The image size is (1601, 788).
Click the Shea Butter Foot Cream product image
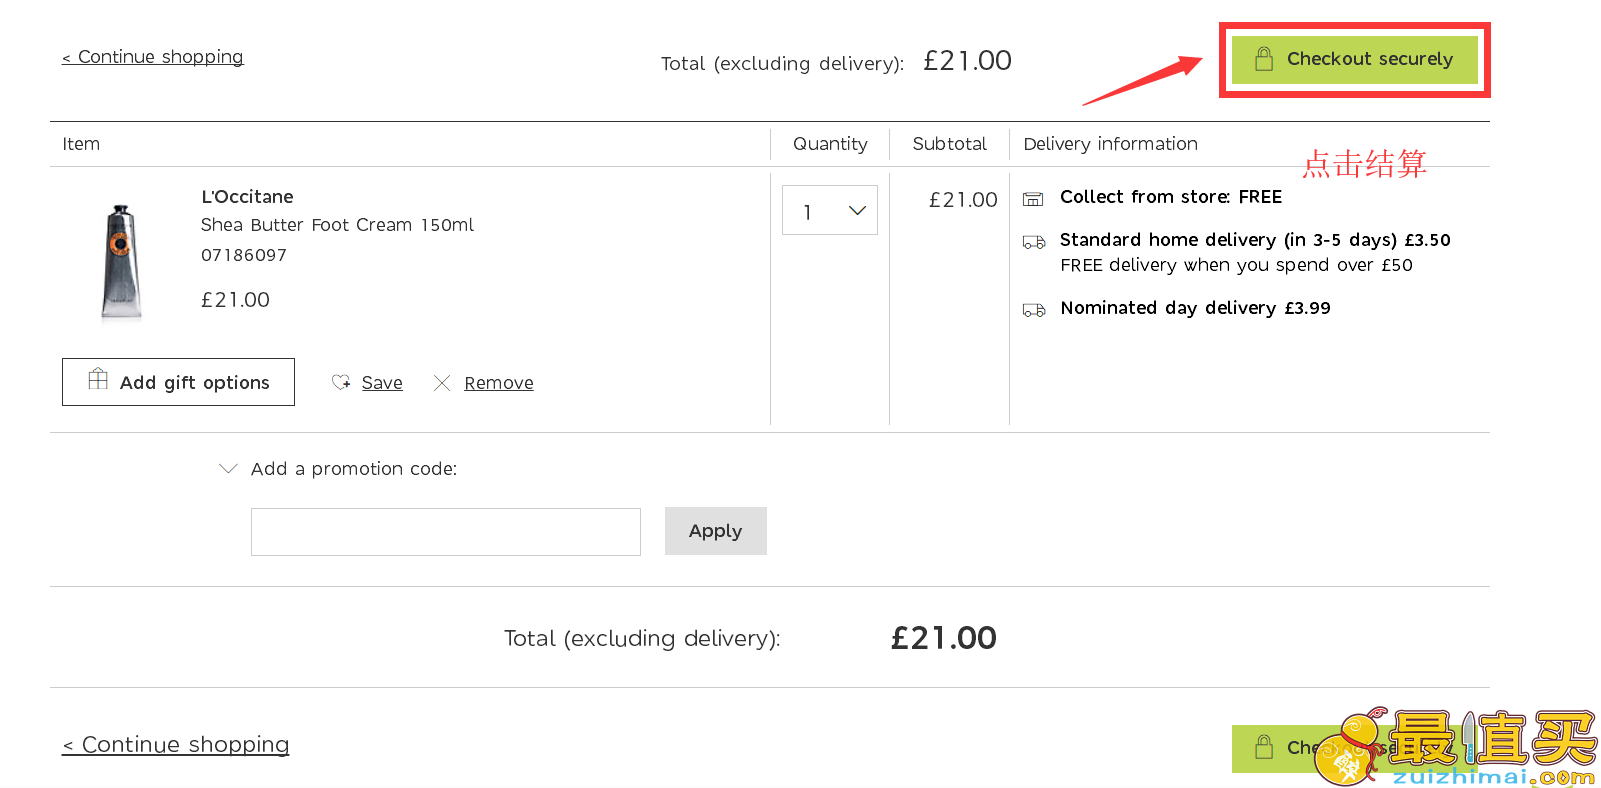point(121,262)
